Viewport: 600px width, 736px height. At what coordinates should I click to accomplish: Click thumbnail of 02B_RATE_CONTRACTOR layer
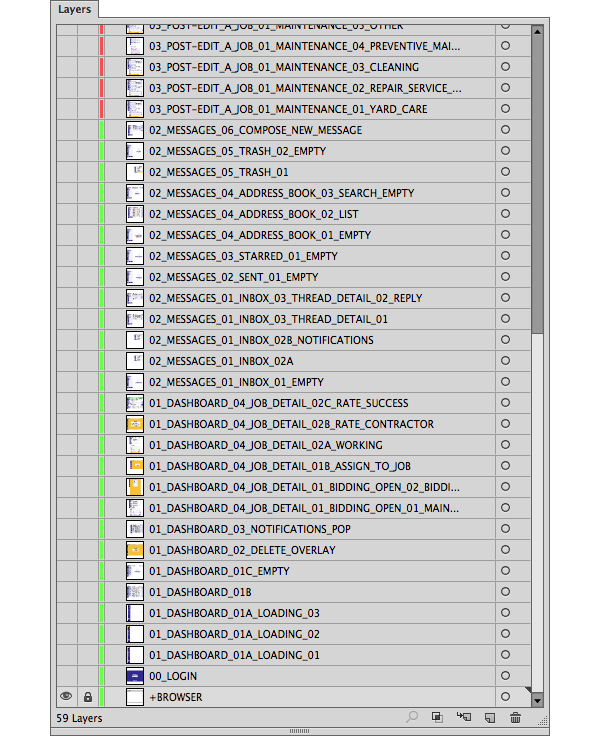[x=135, y=424]
